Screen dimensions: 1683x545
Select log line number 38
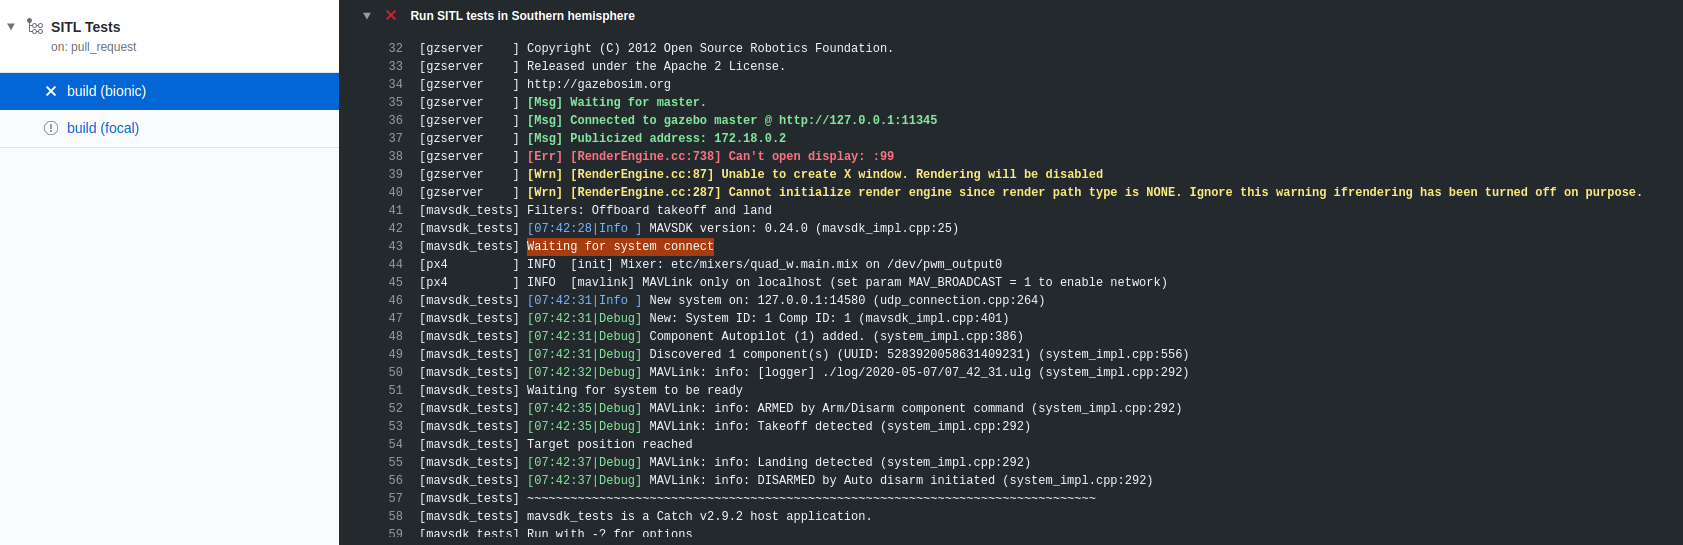[396, 156]
